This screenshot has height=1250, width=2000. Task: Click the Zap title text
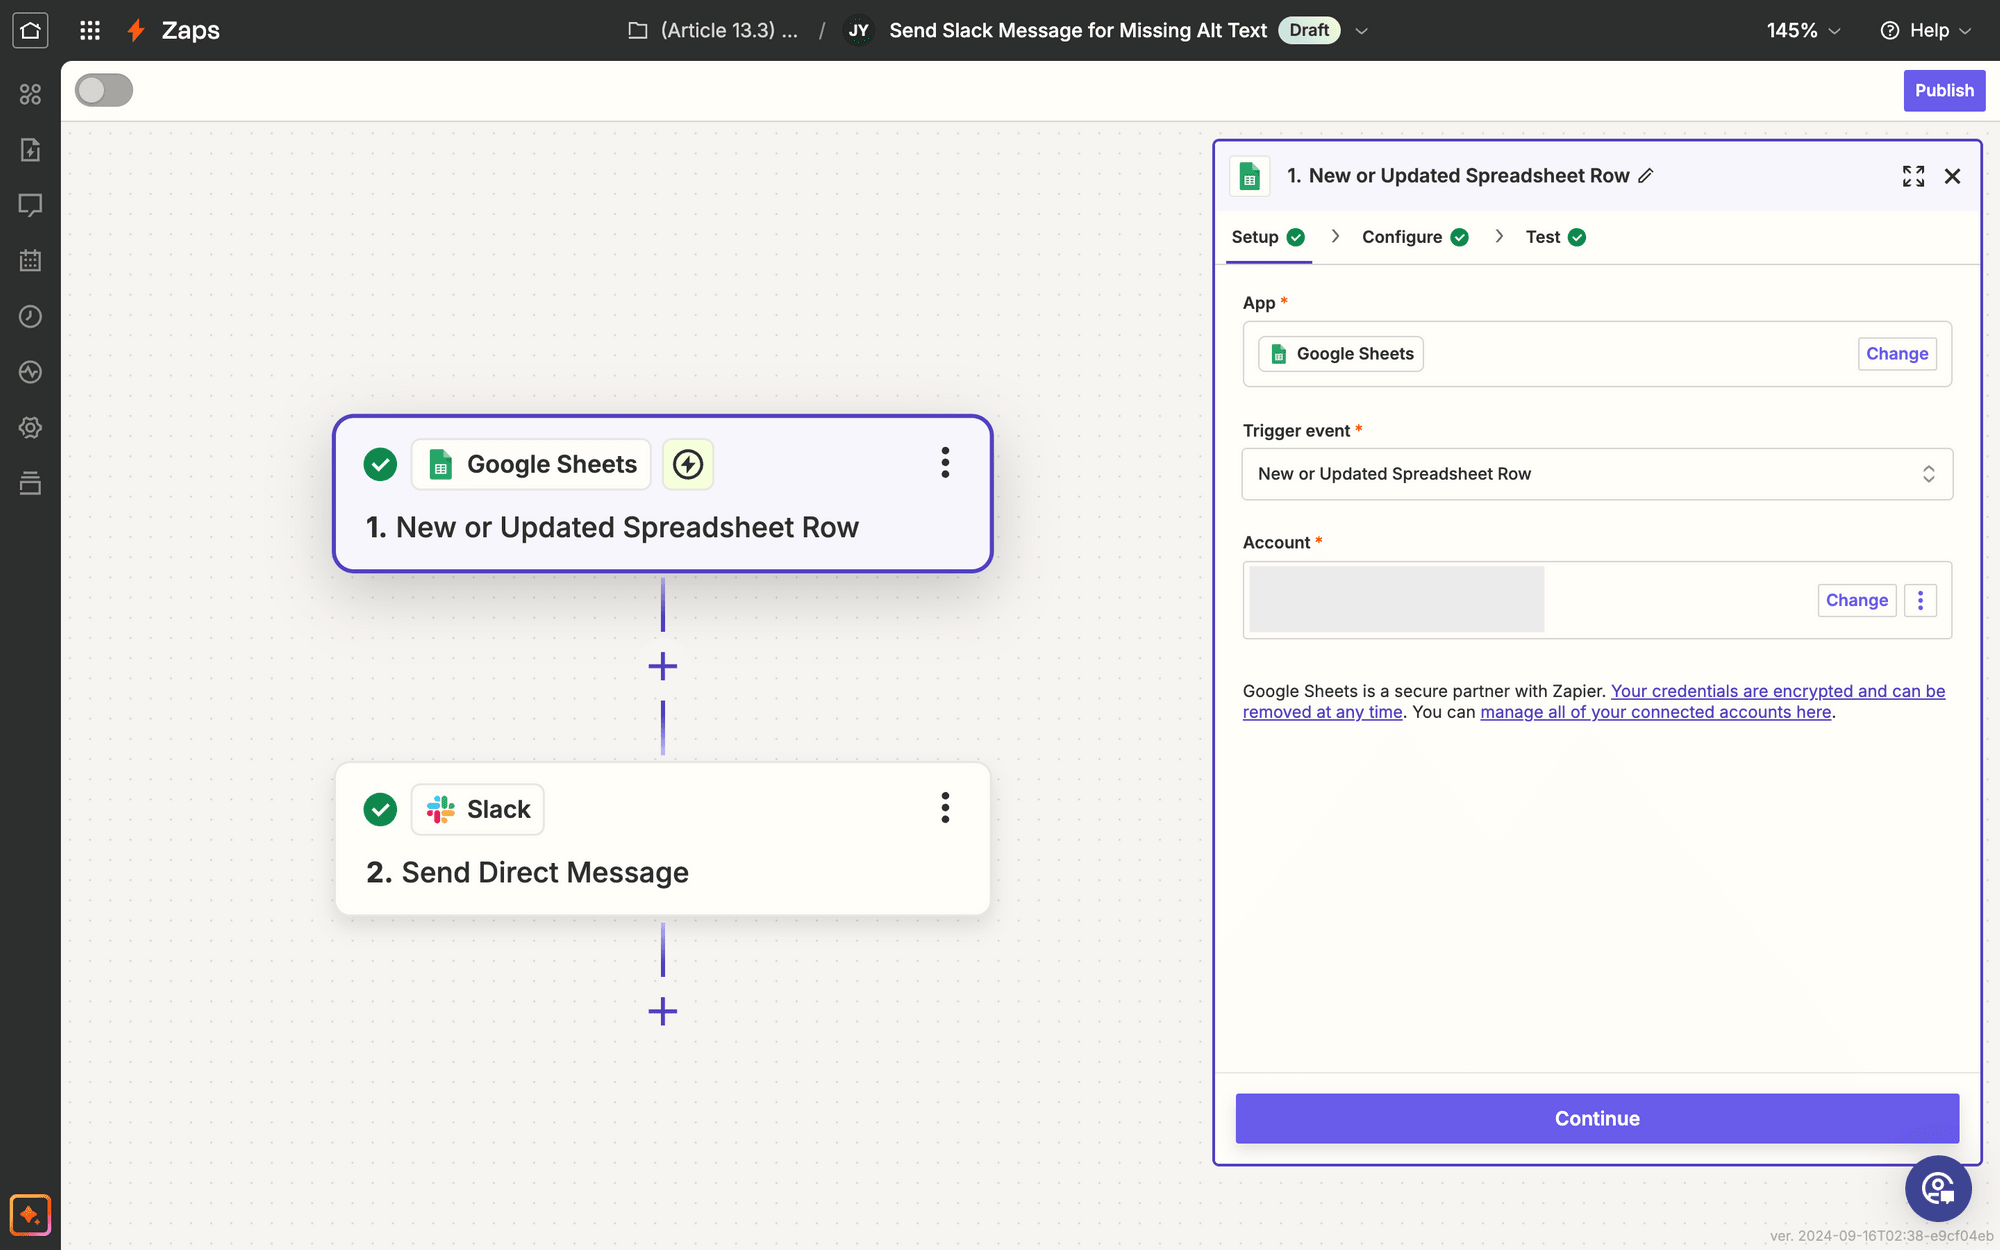click(1078, 30)
